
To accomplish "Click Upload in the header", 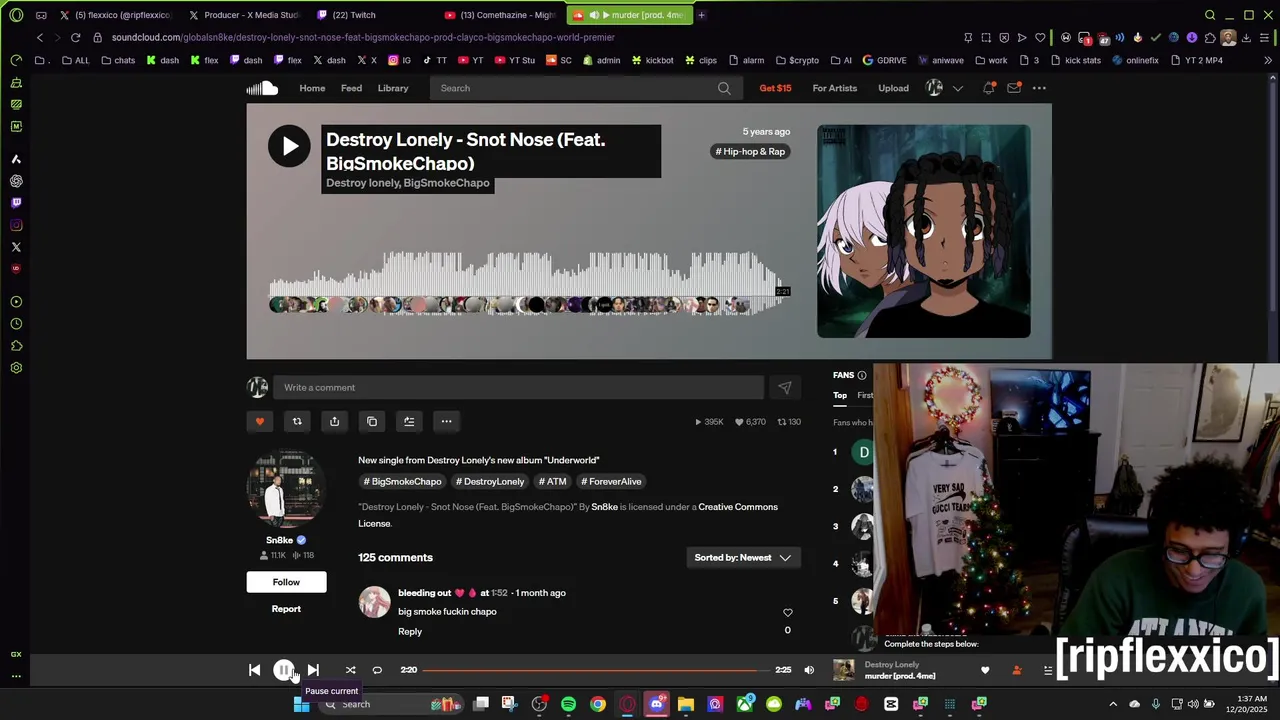I will tap(893, 88).
